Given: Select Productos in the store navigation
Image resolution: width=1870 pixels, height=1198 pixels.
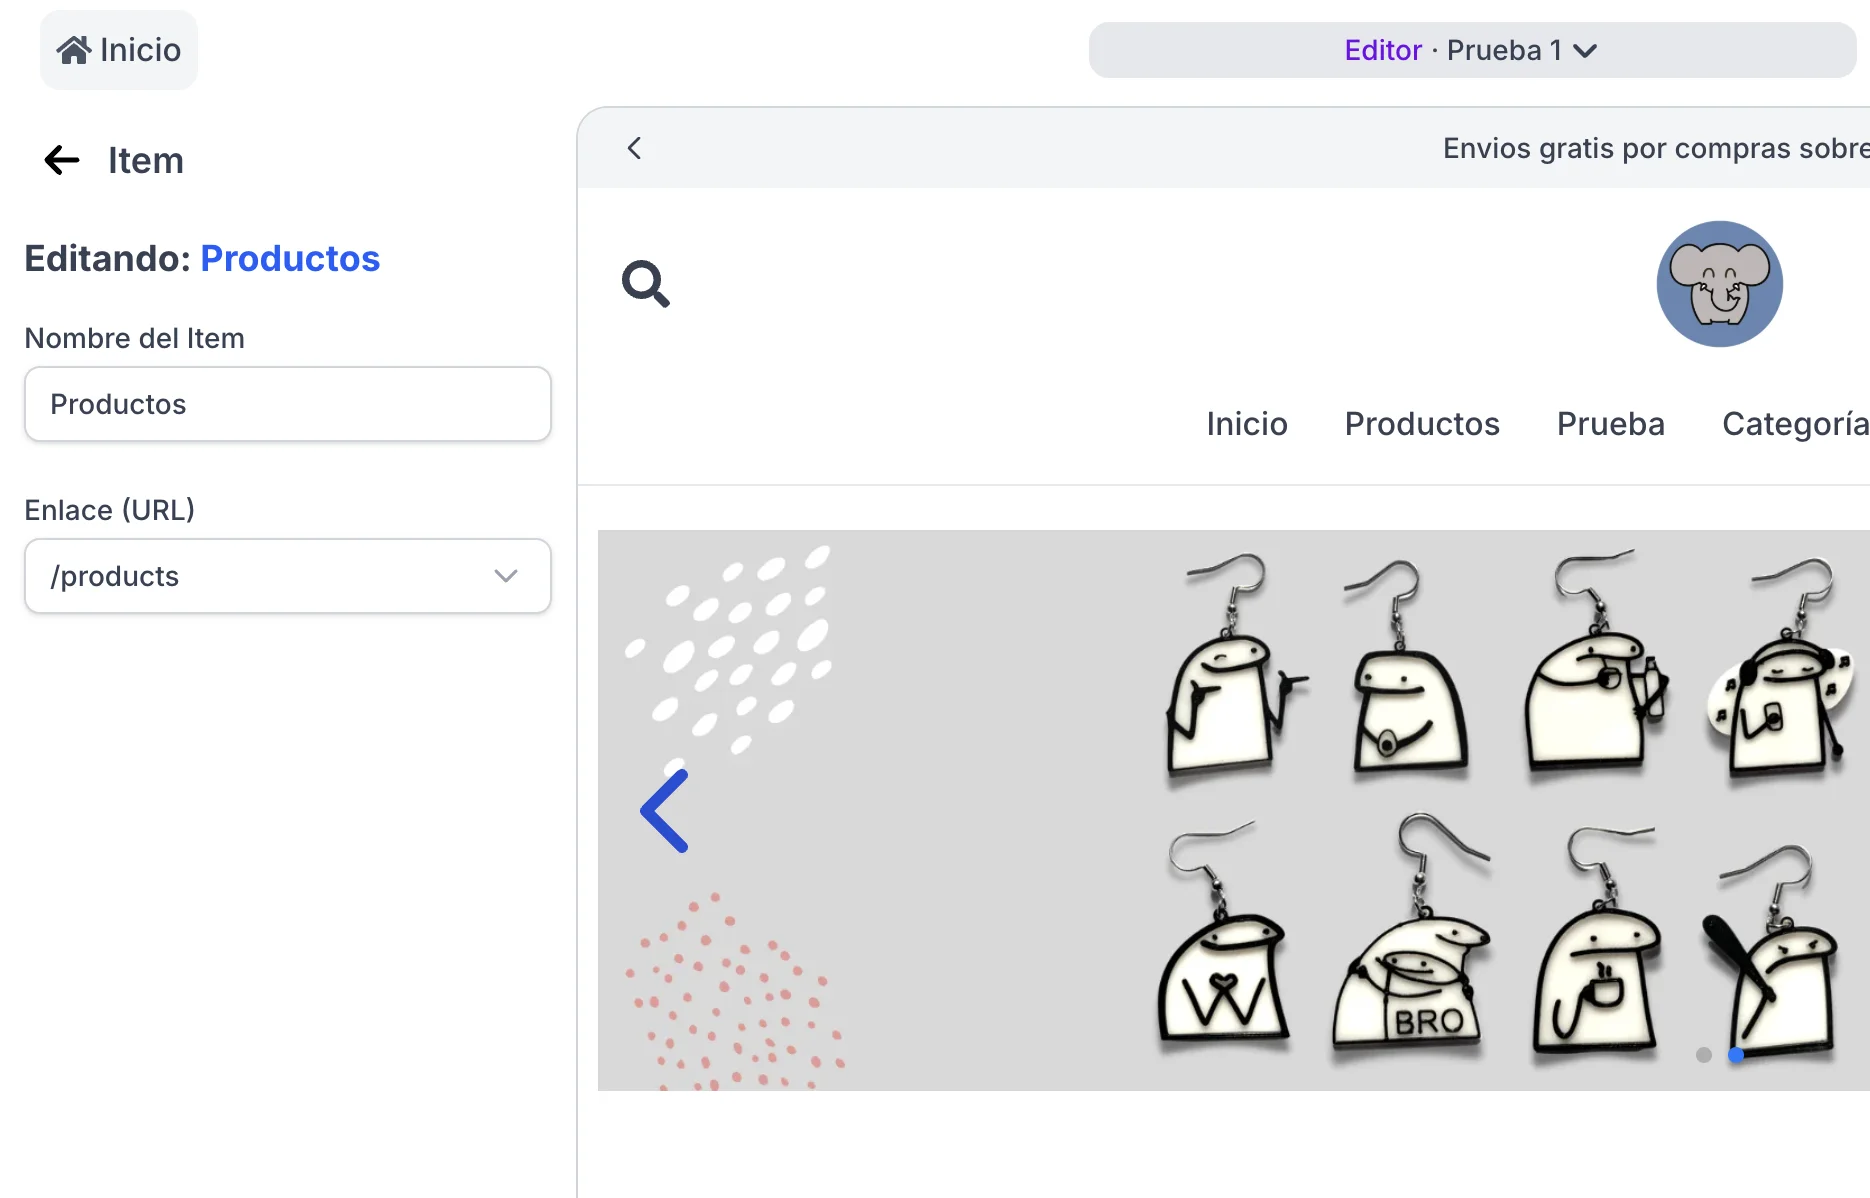Looking at the screenshot, I should tap(1421, 424).
